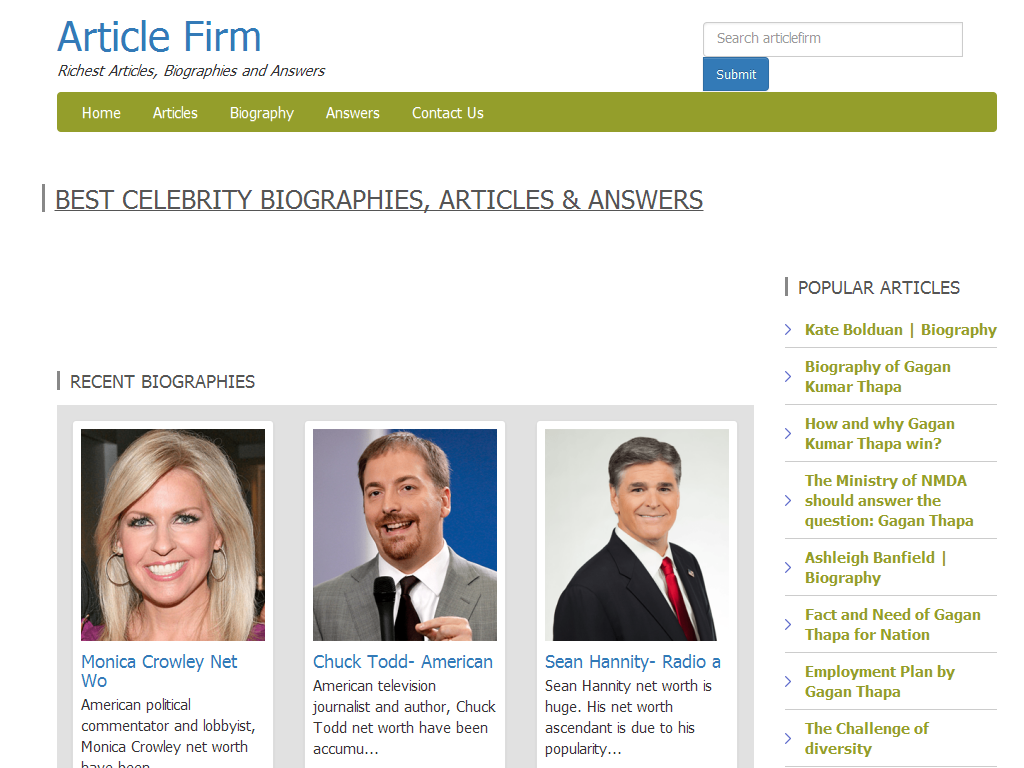The height and width of the screenshot is (768, 1024).
Task: Open the Home menu item
Action: tap(101, 113)
